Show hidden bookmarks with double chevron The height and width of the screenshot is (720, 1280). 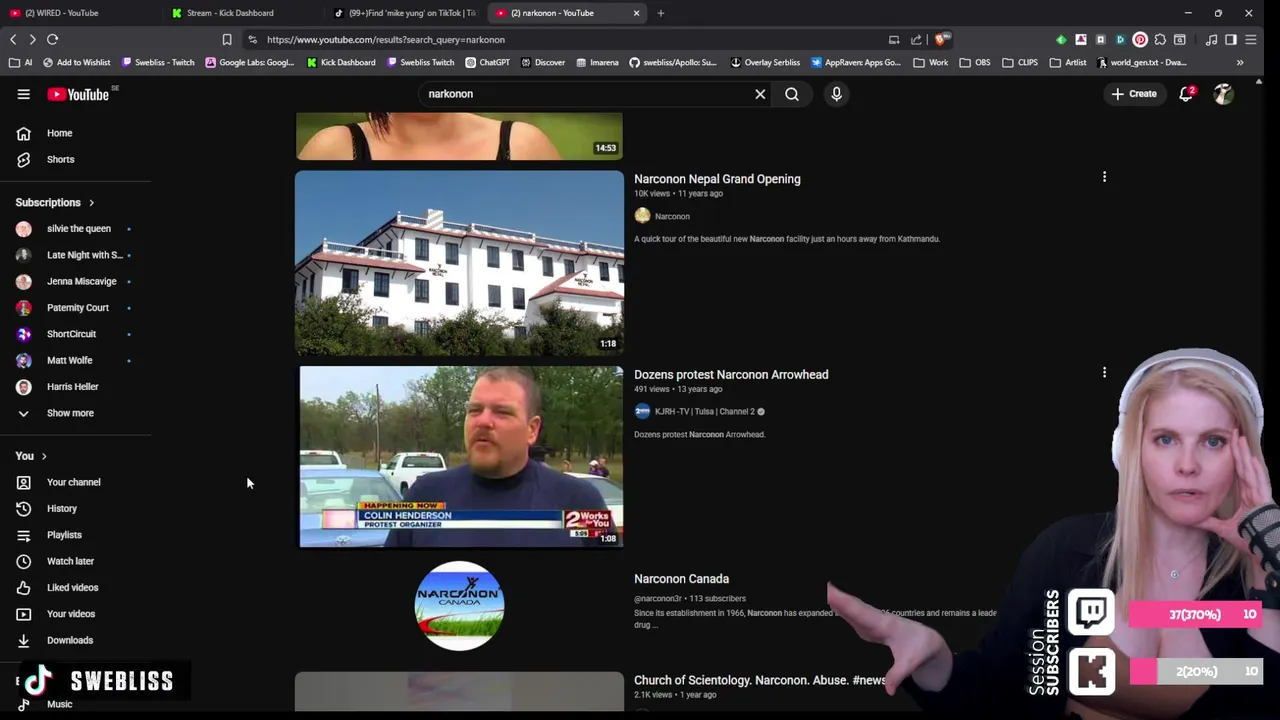tap(1240, 62)
